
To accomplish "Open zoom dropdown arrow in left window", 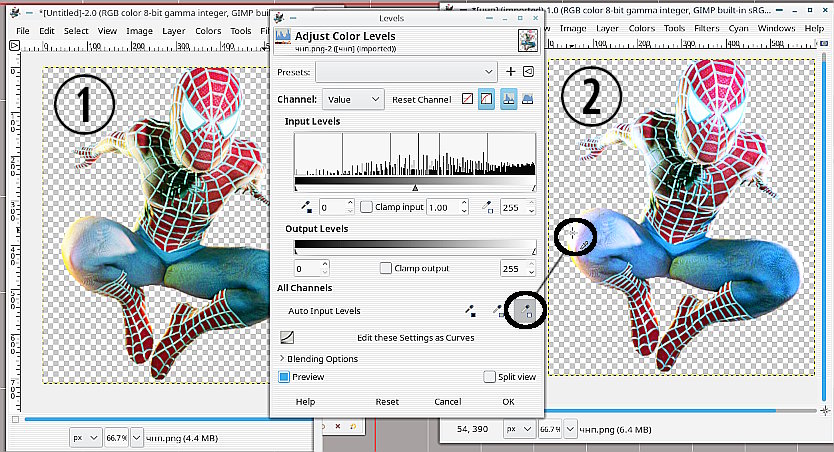I will click(137, 438).
